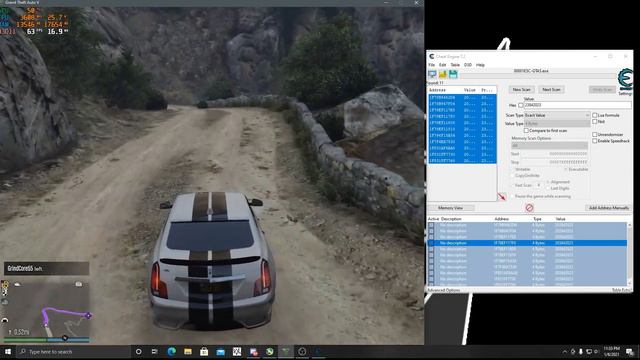640x360 pixels.
Task: Click the scan Value input field
Action: tap(578, 105)
